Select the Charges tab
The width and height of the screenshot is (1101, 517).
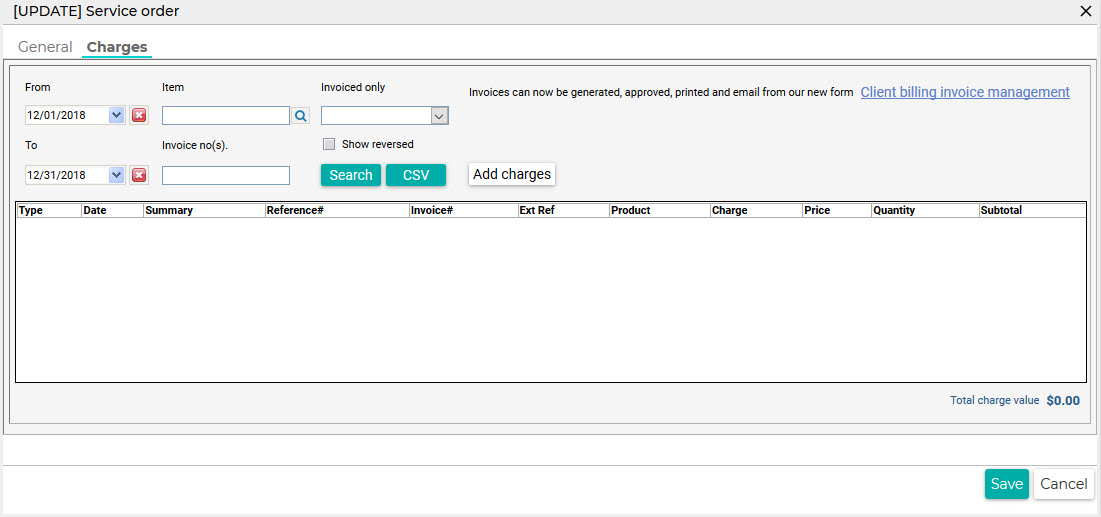117,47
